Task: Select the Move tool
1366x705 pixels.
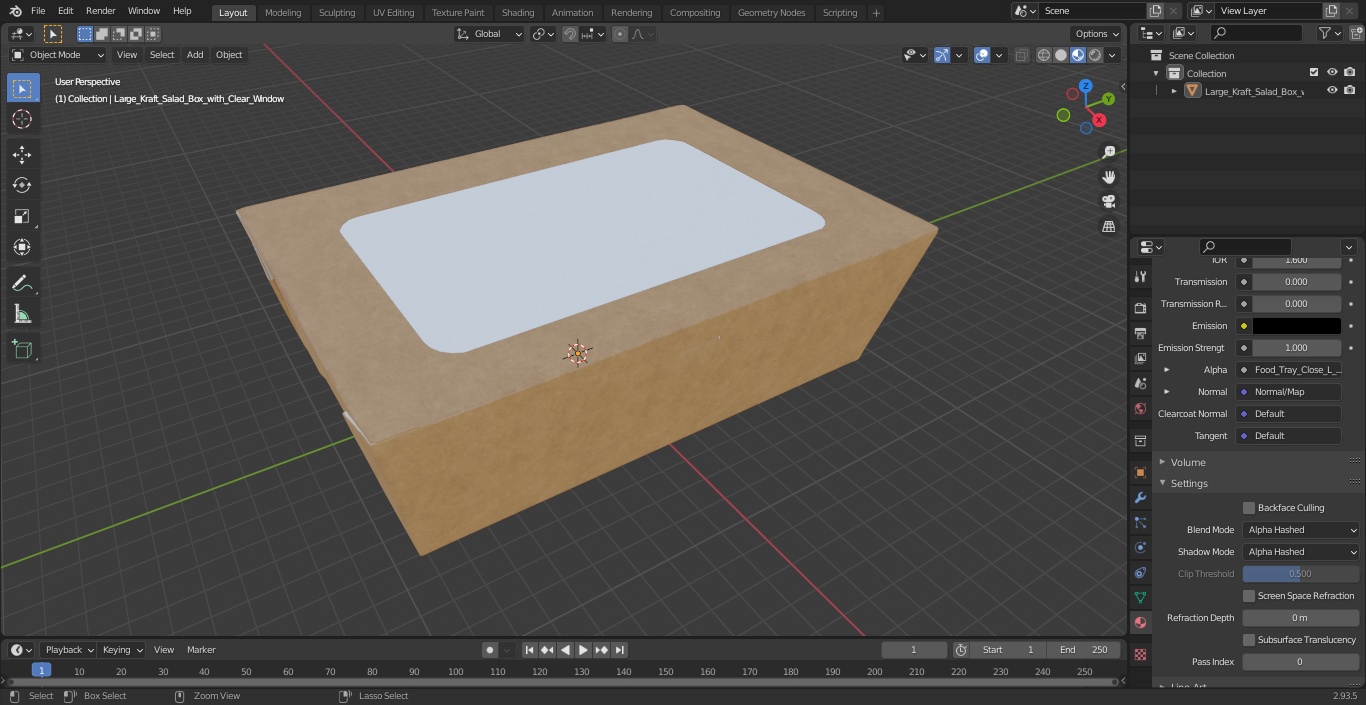Action: (x=22, y=154)
